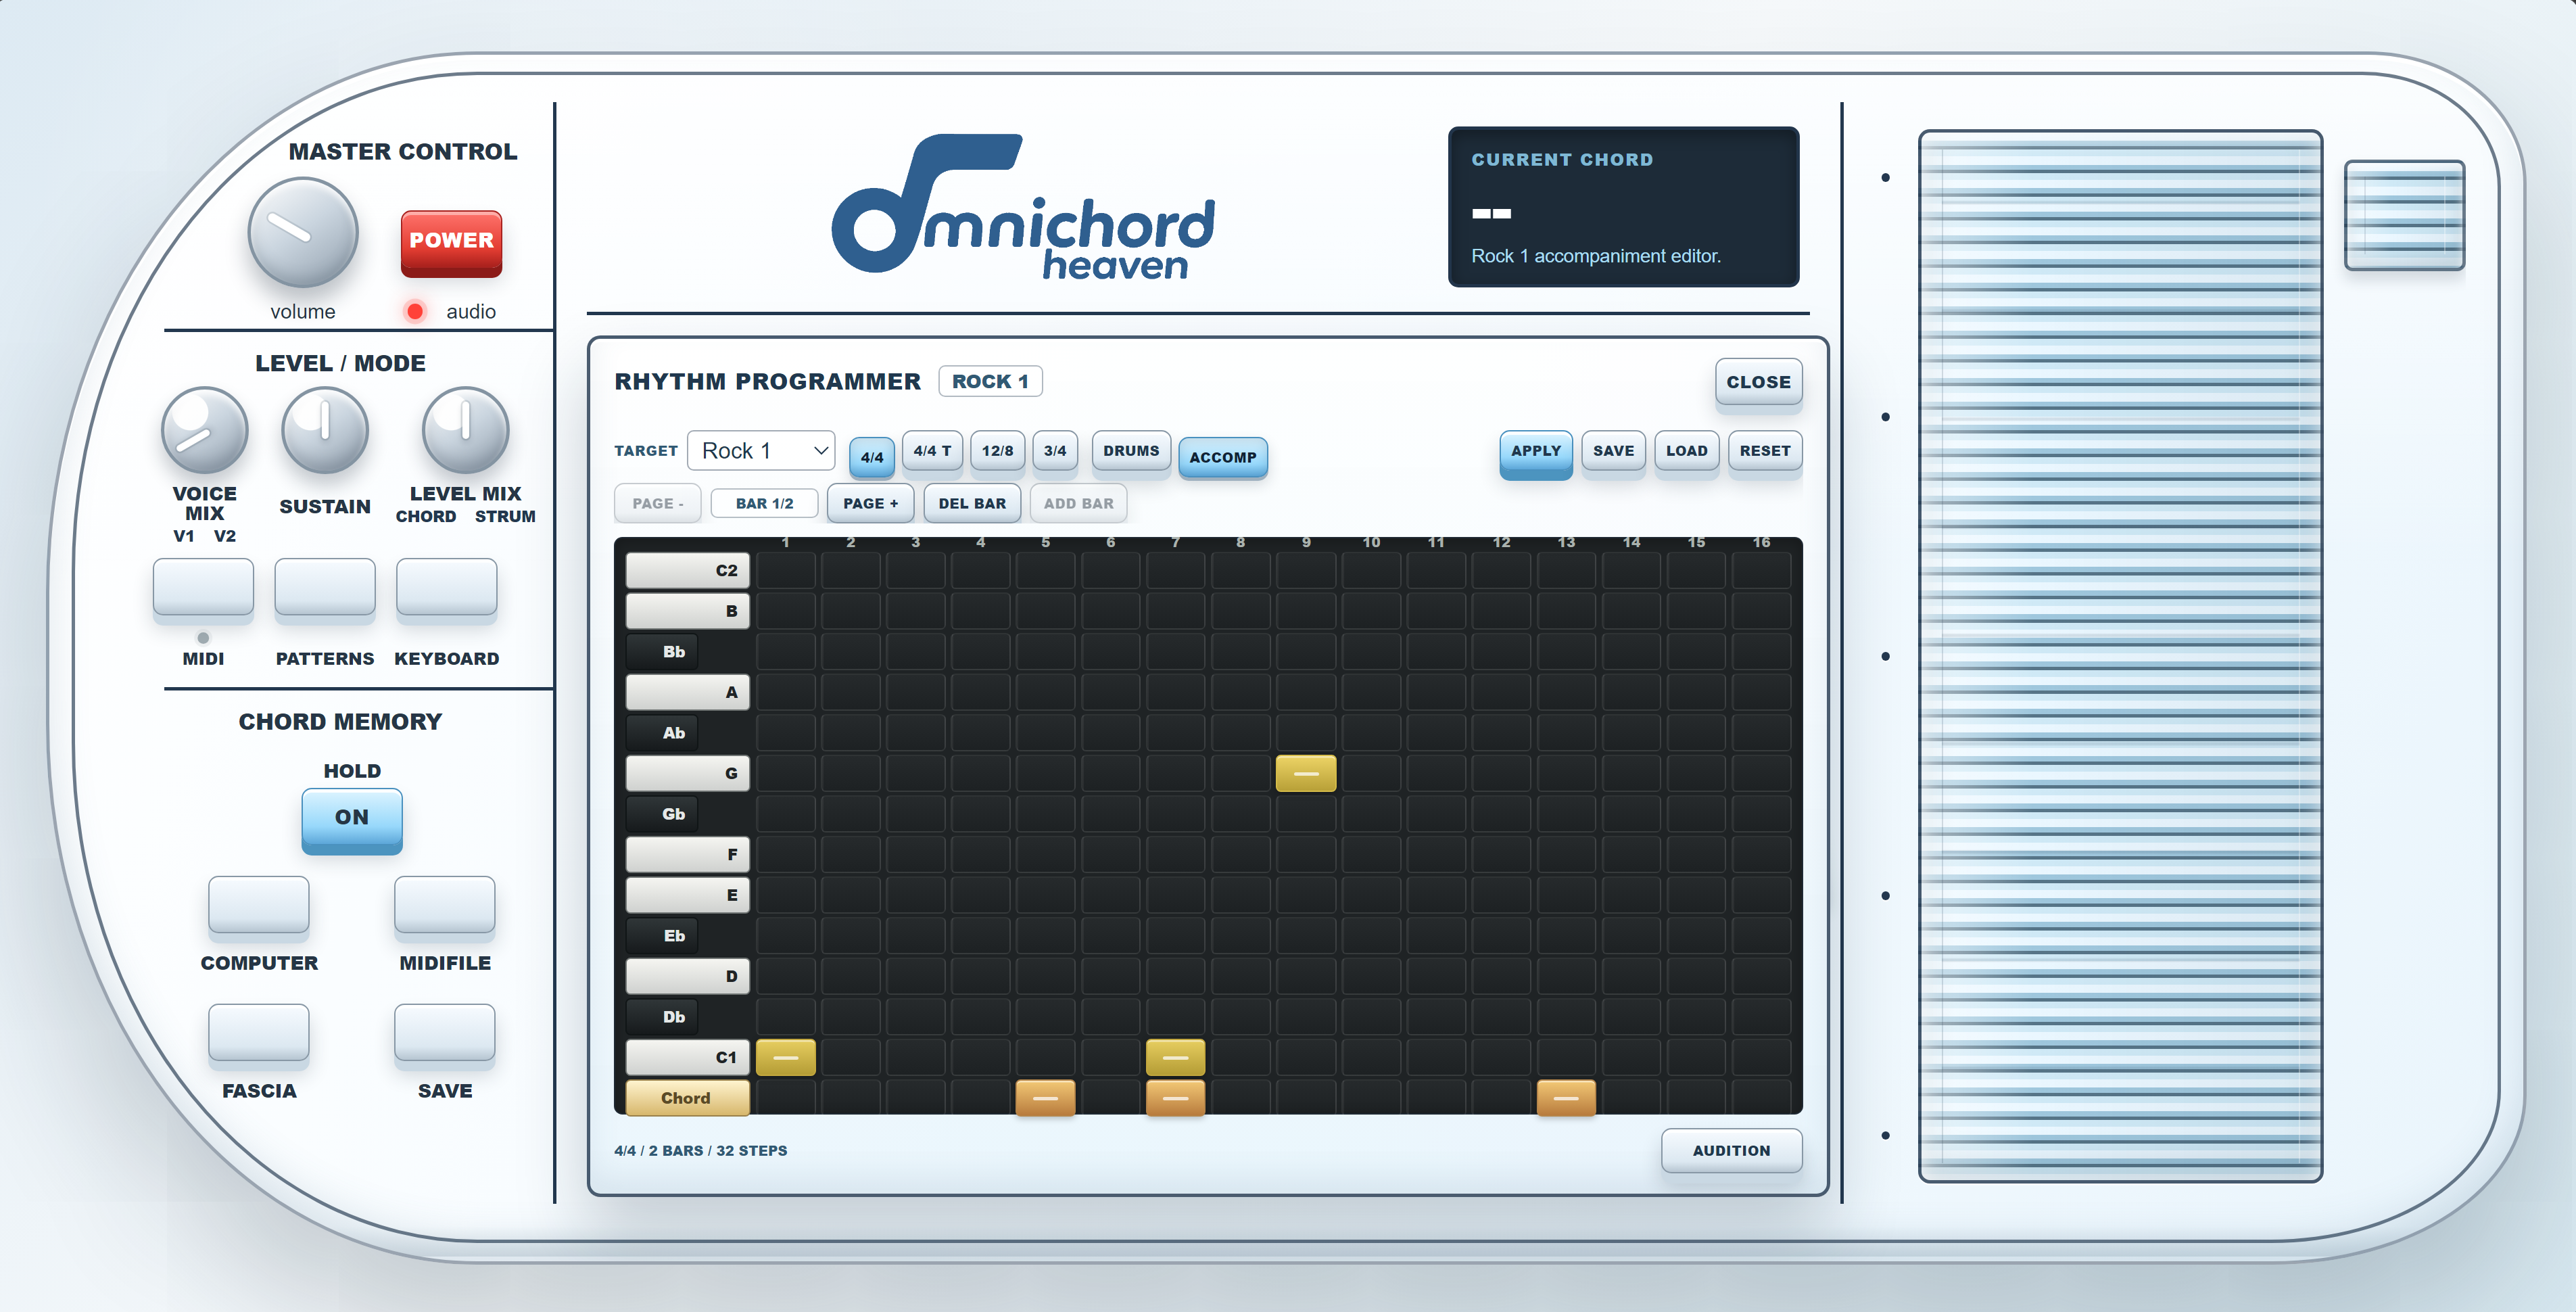Remove the C1 note at step 1
The width and height of the screenshot is (2576, 1312).
tap(786, 1057)
